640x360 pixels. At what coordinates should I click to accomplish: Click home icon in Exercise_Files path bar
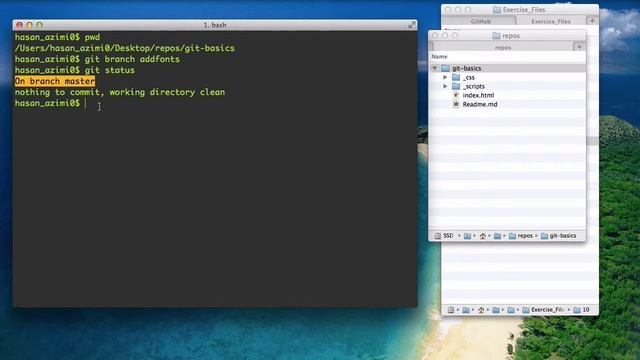481,310
